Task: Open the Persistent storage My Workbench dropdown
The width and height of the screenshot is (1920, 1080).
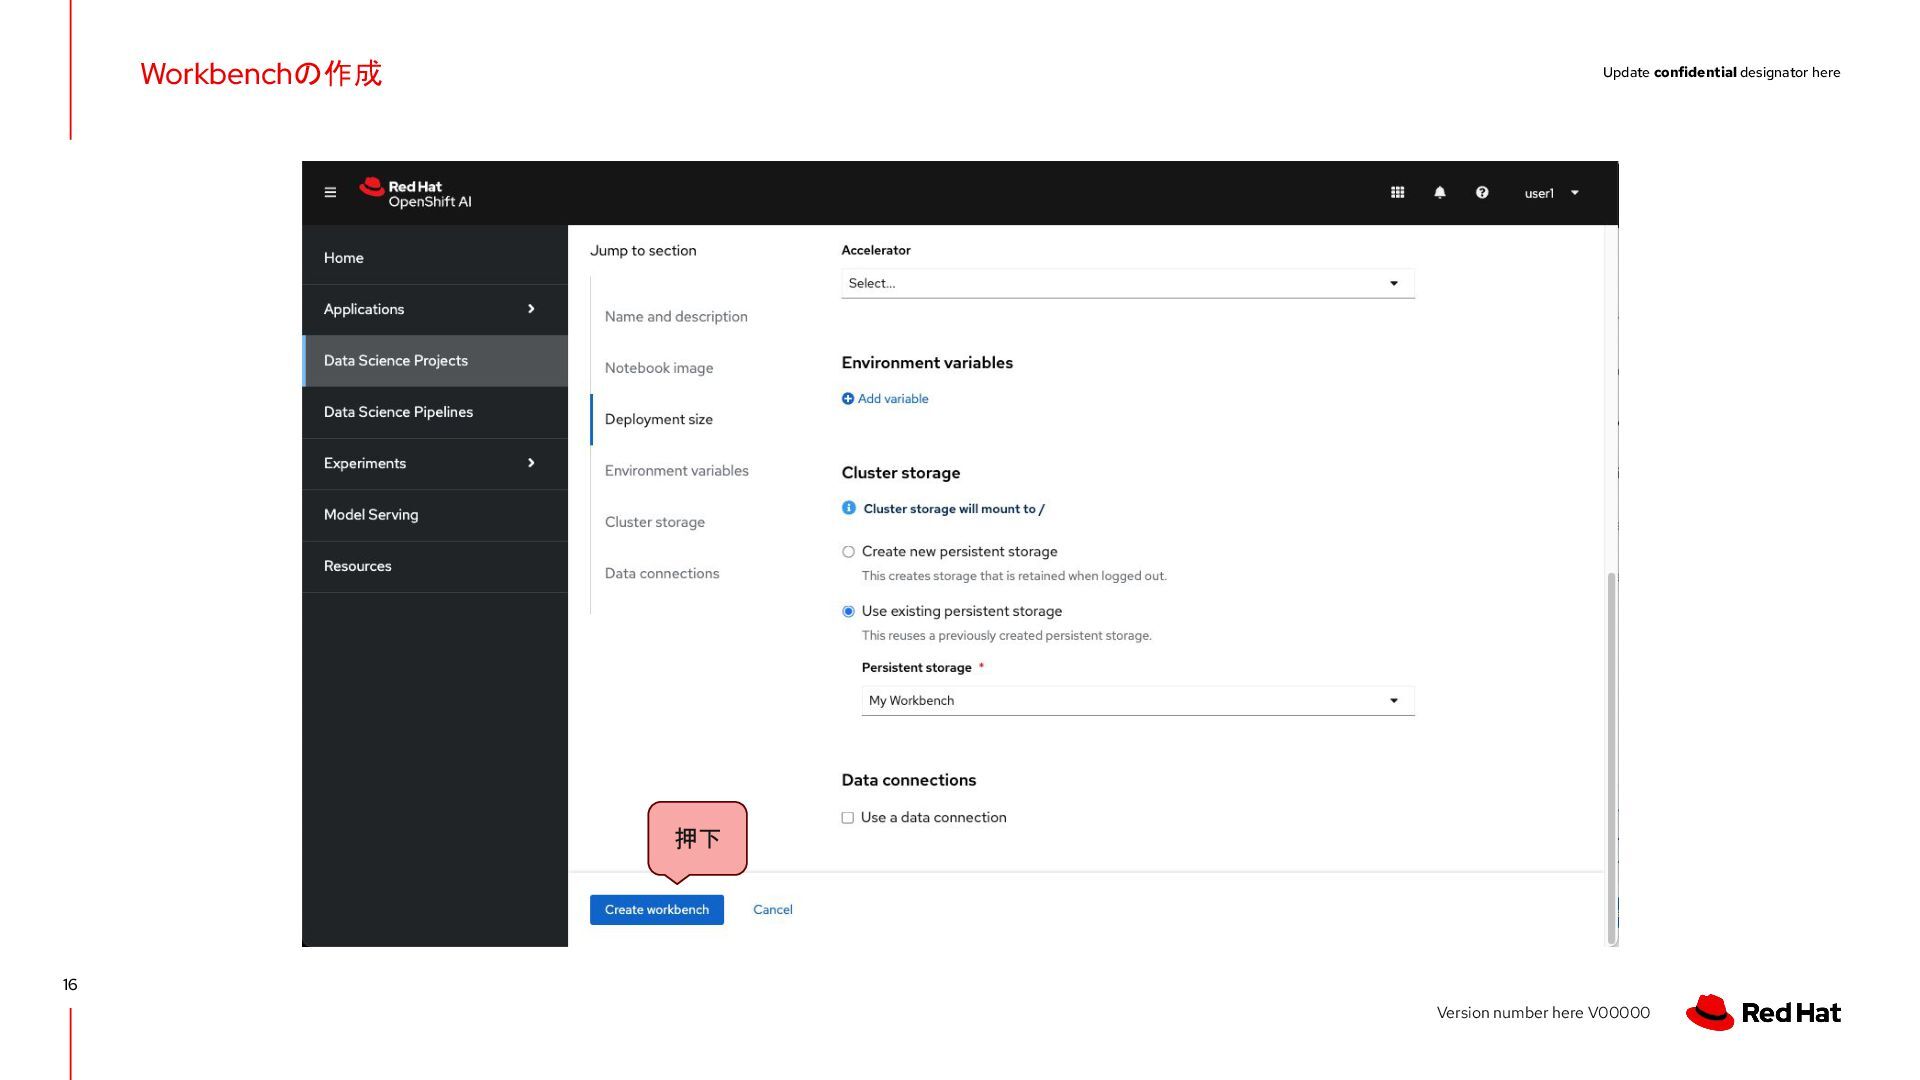Action: click(x=1137, y=701)
